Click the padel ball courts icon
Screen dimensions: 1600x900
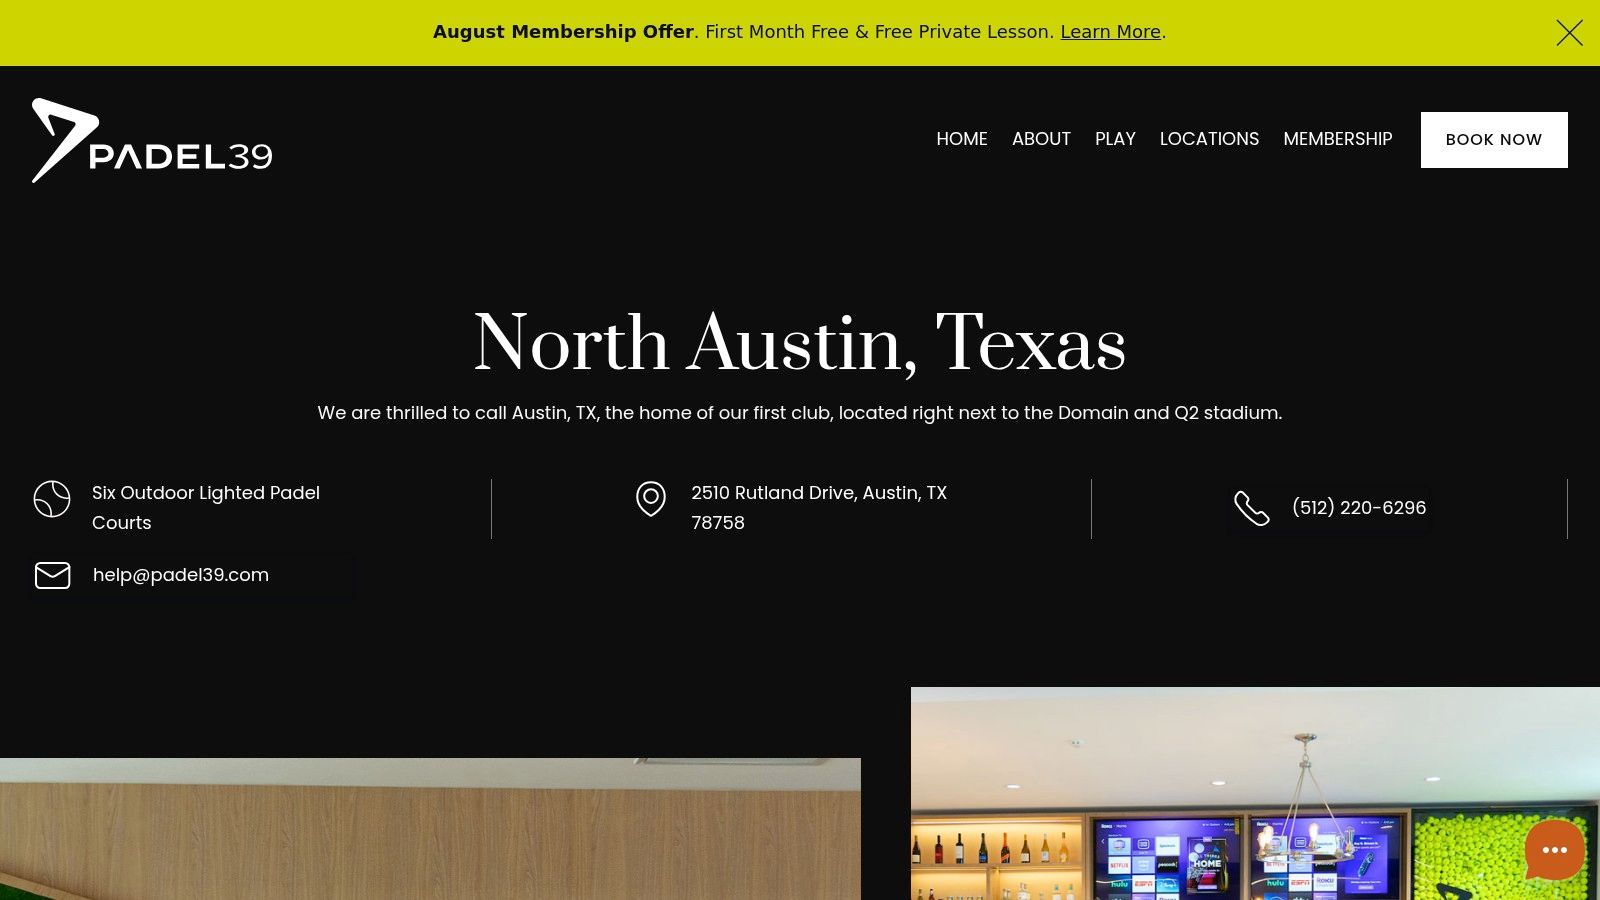pos(52,499)
